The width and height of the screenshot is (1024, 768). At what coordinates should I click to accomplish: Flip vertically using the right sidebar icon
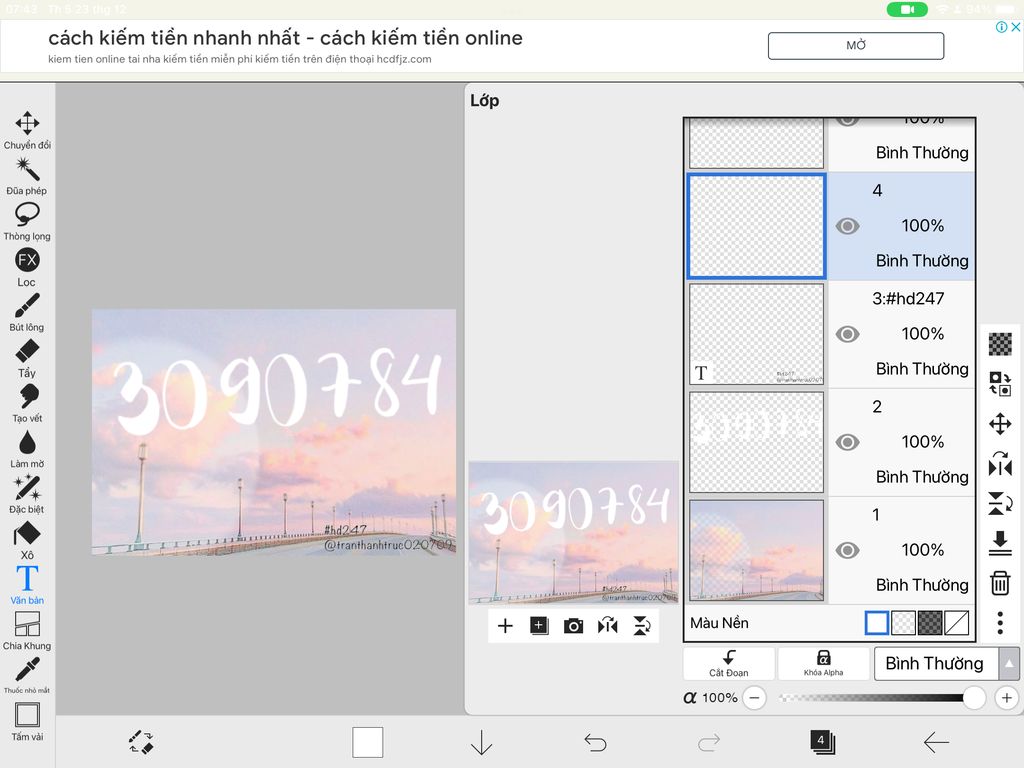click(1000, 504)
